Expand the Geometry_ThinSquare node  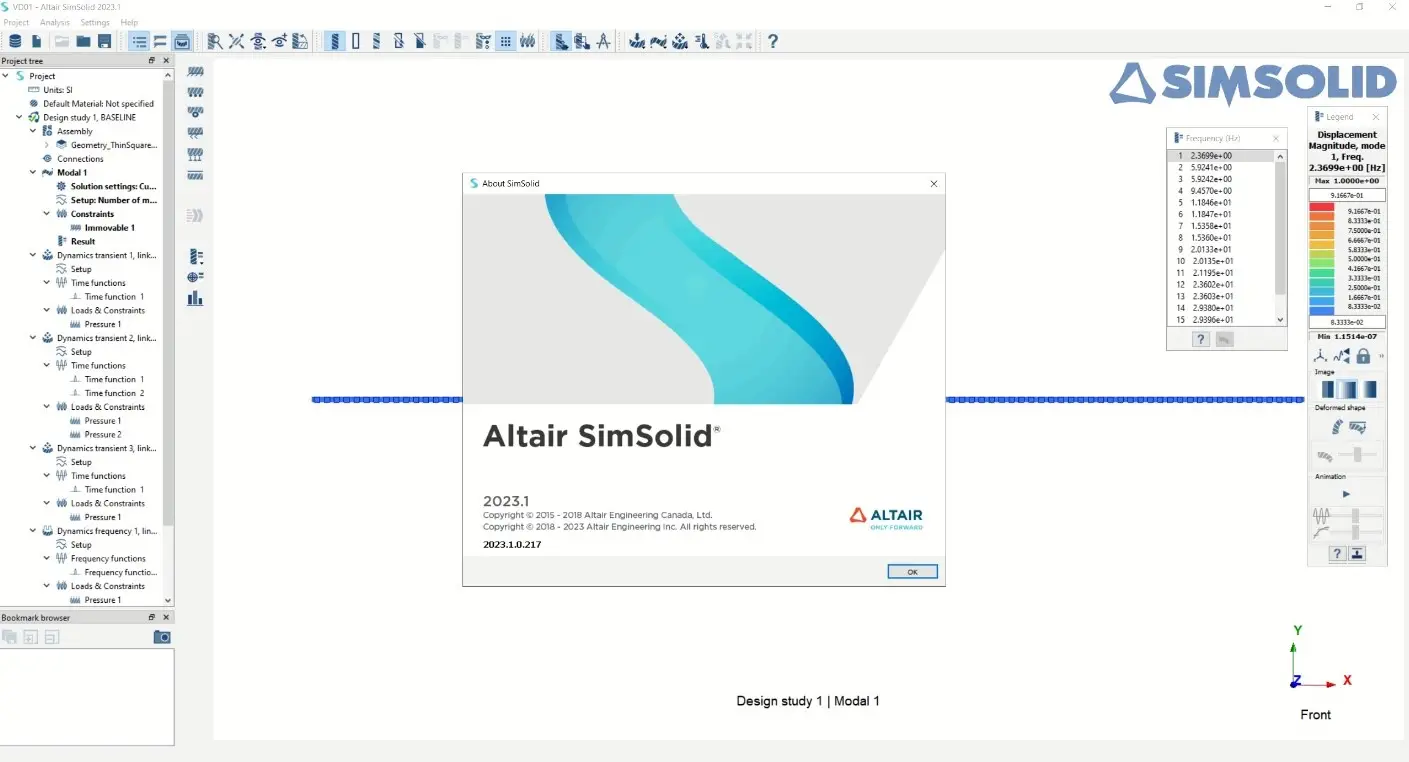(x=47, y=145)
